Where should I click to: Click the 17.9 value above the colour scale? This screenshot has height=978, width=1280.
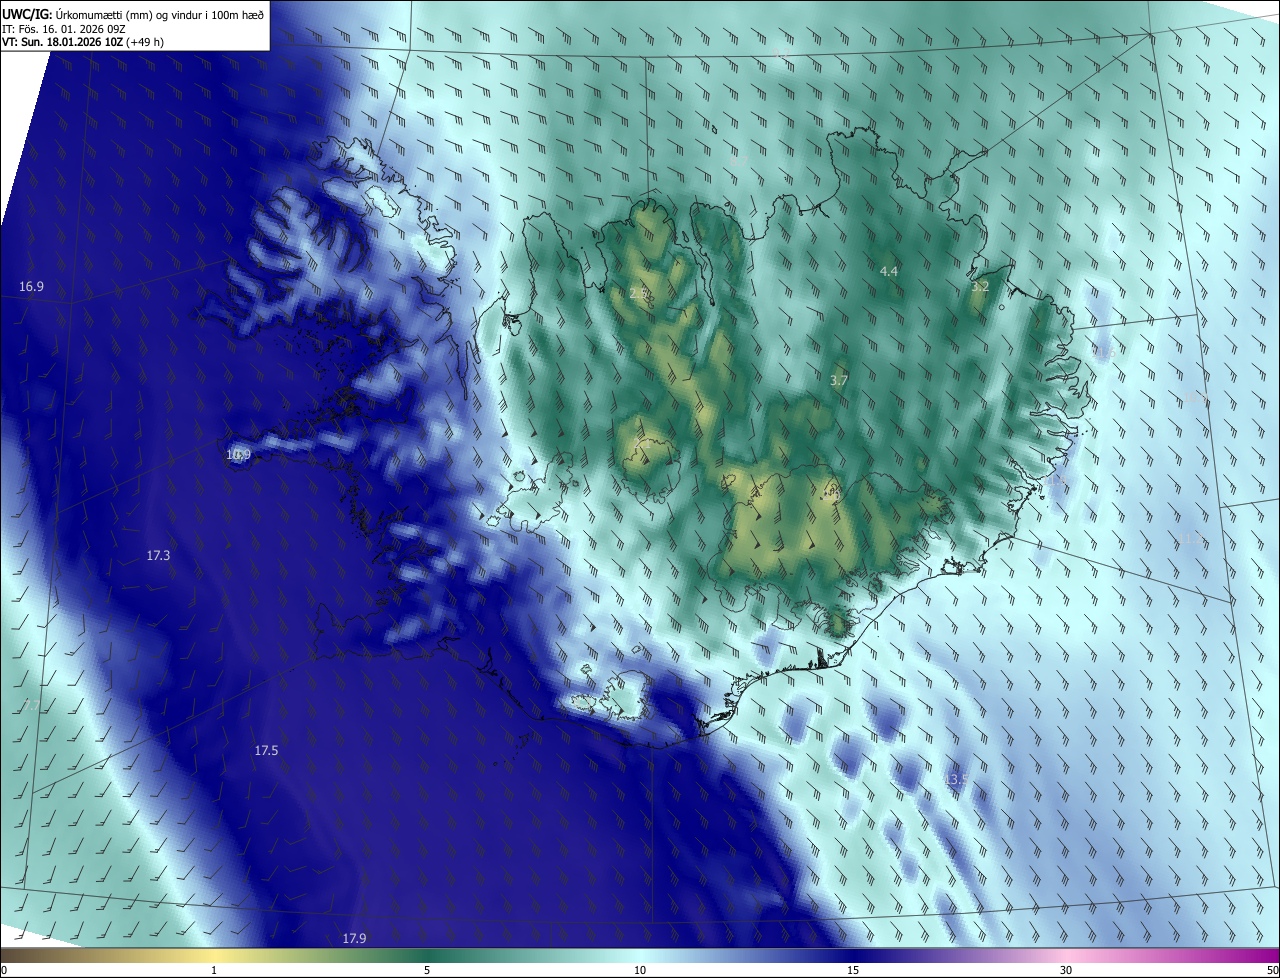354,938
